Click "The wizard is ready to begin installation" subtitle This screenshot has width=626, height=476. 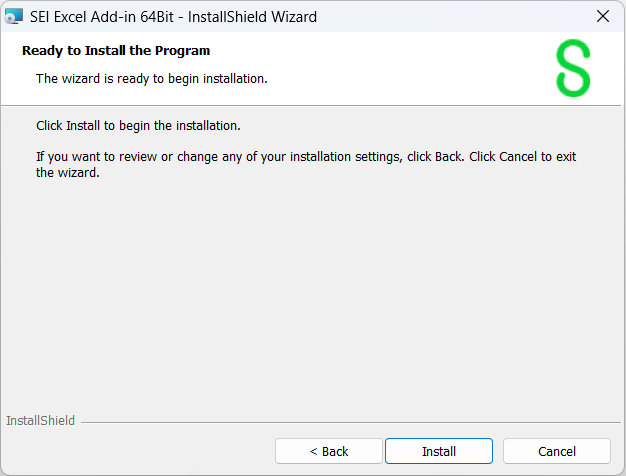click(151, 78)
